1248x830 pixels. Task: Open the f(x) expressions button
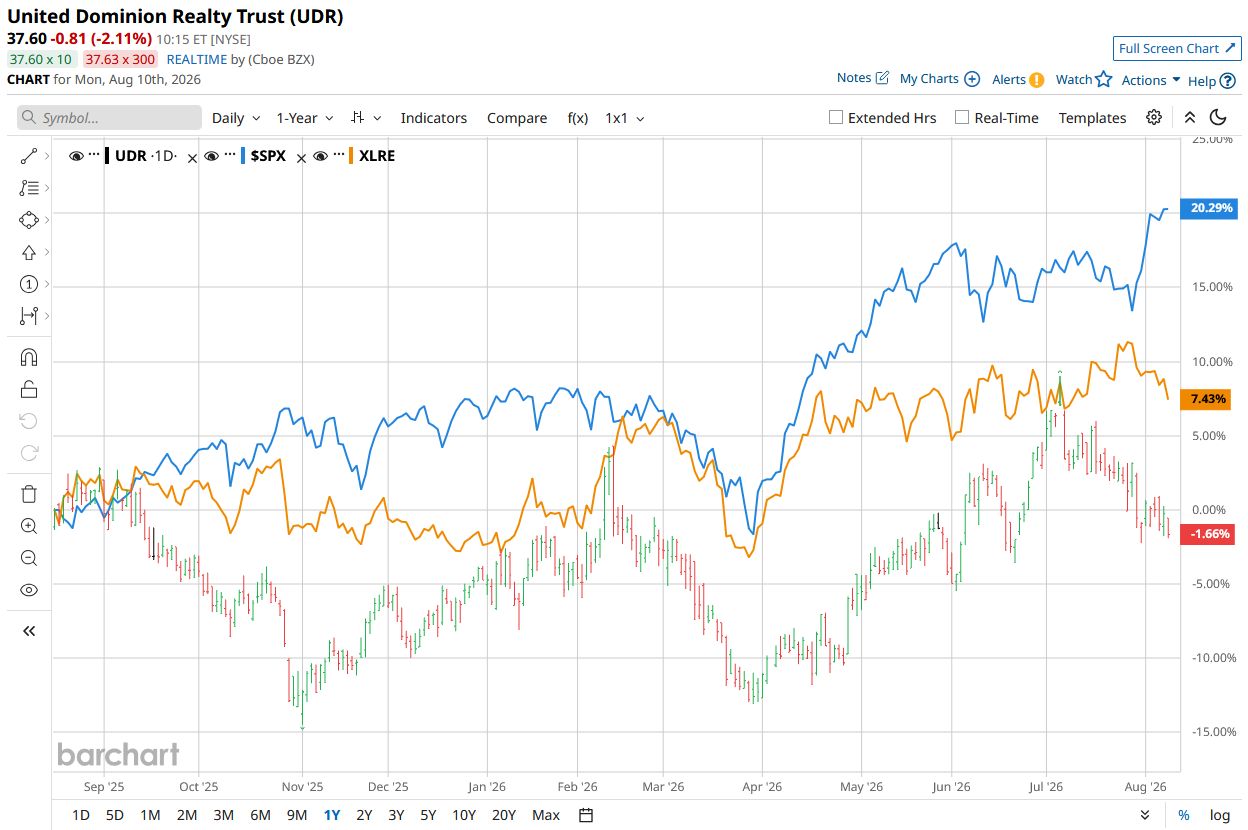click(x=578, y=118)
